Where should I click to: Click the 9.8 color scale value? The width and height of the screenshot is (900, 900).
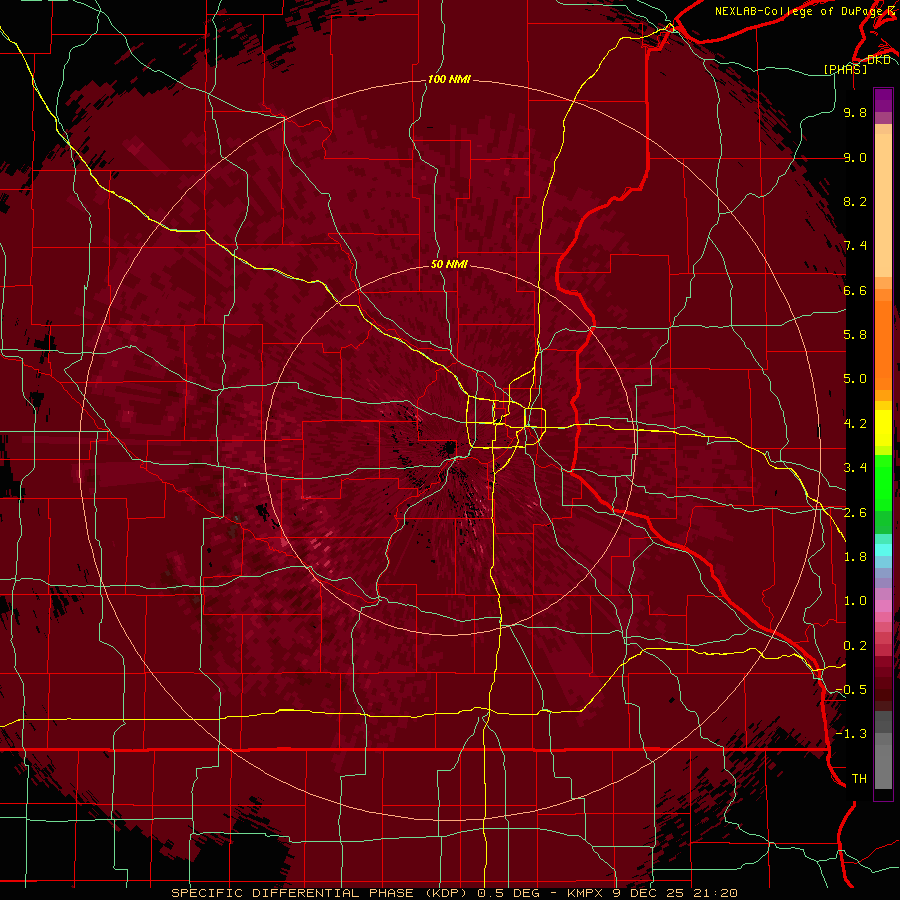point(855,112)
